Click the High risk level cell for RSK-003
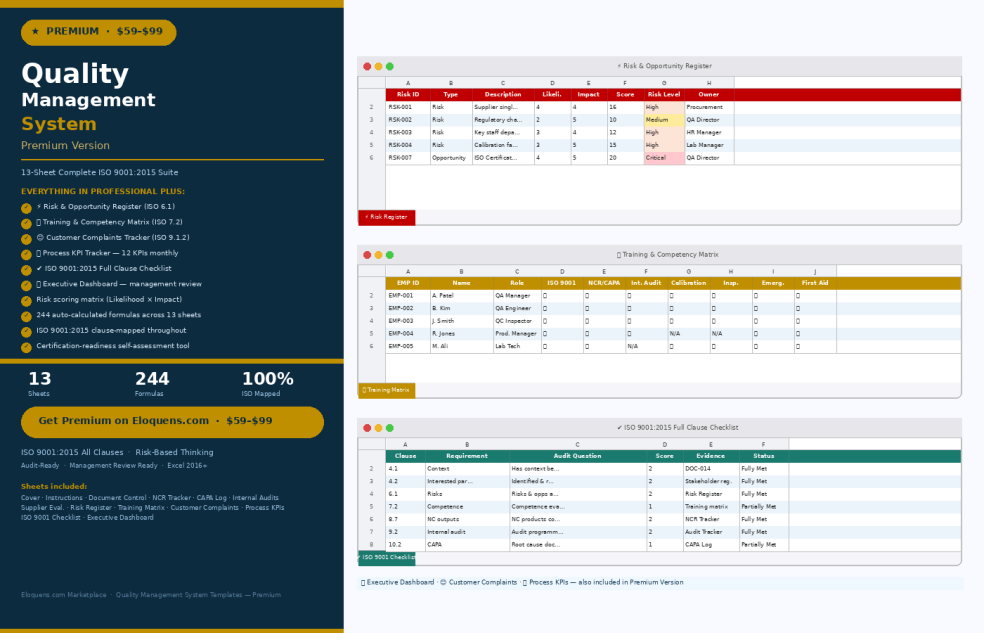The width and height of the screenshot is (984, 633). tap(664, 133)
